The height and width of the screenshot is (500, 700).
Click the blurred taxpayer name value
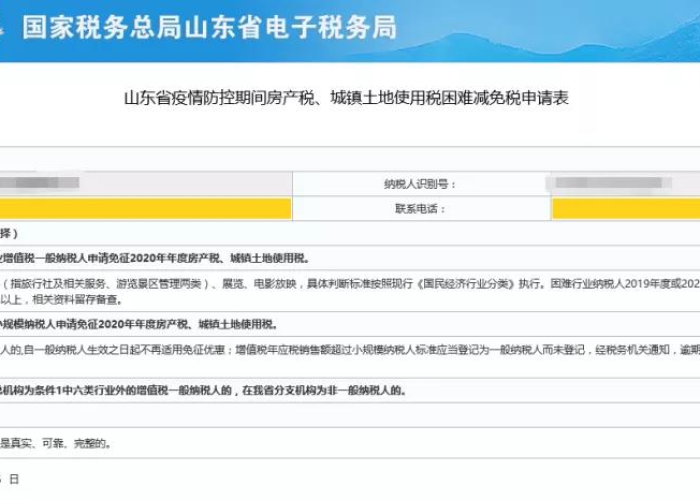click(39, 183)
